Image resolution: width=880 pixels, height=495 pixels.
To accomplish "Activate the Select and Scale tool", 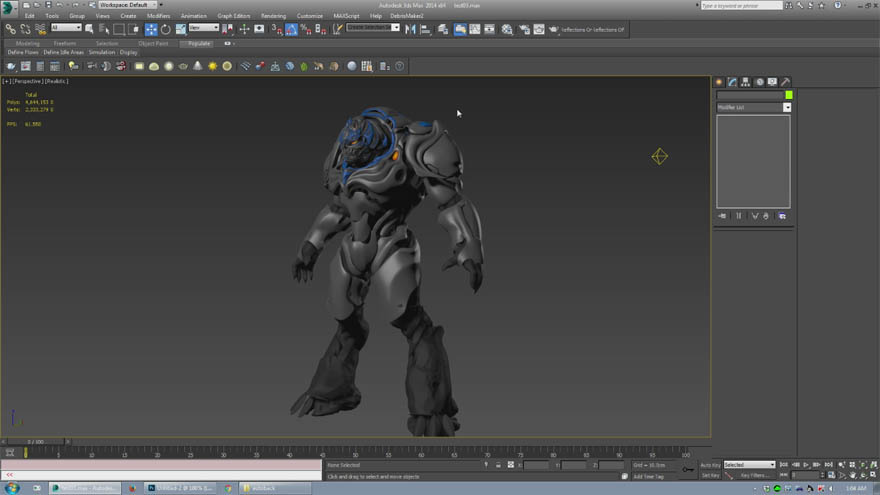I will pyautogui.click(x=181, y=29).
